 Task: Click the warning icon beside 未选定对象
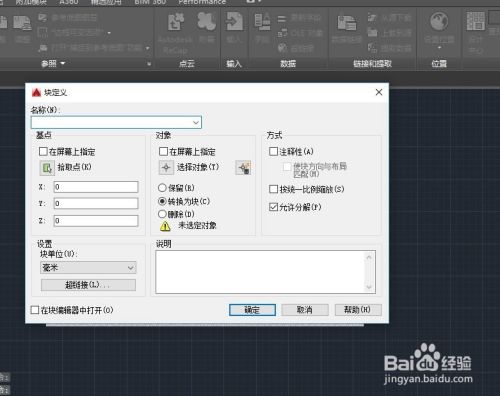tap(165, 226)
